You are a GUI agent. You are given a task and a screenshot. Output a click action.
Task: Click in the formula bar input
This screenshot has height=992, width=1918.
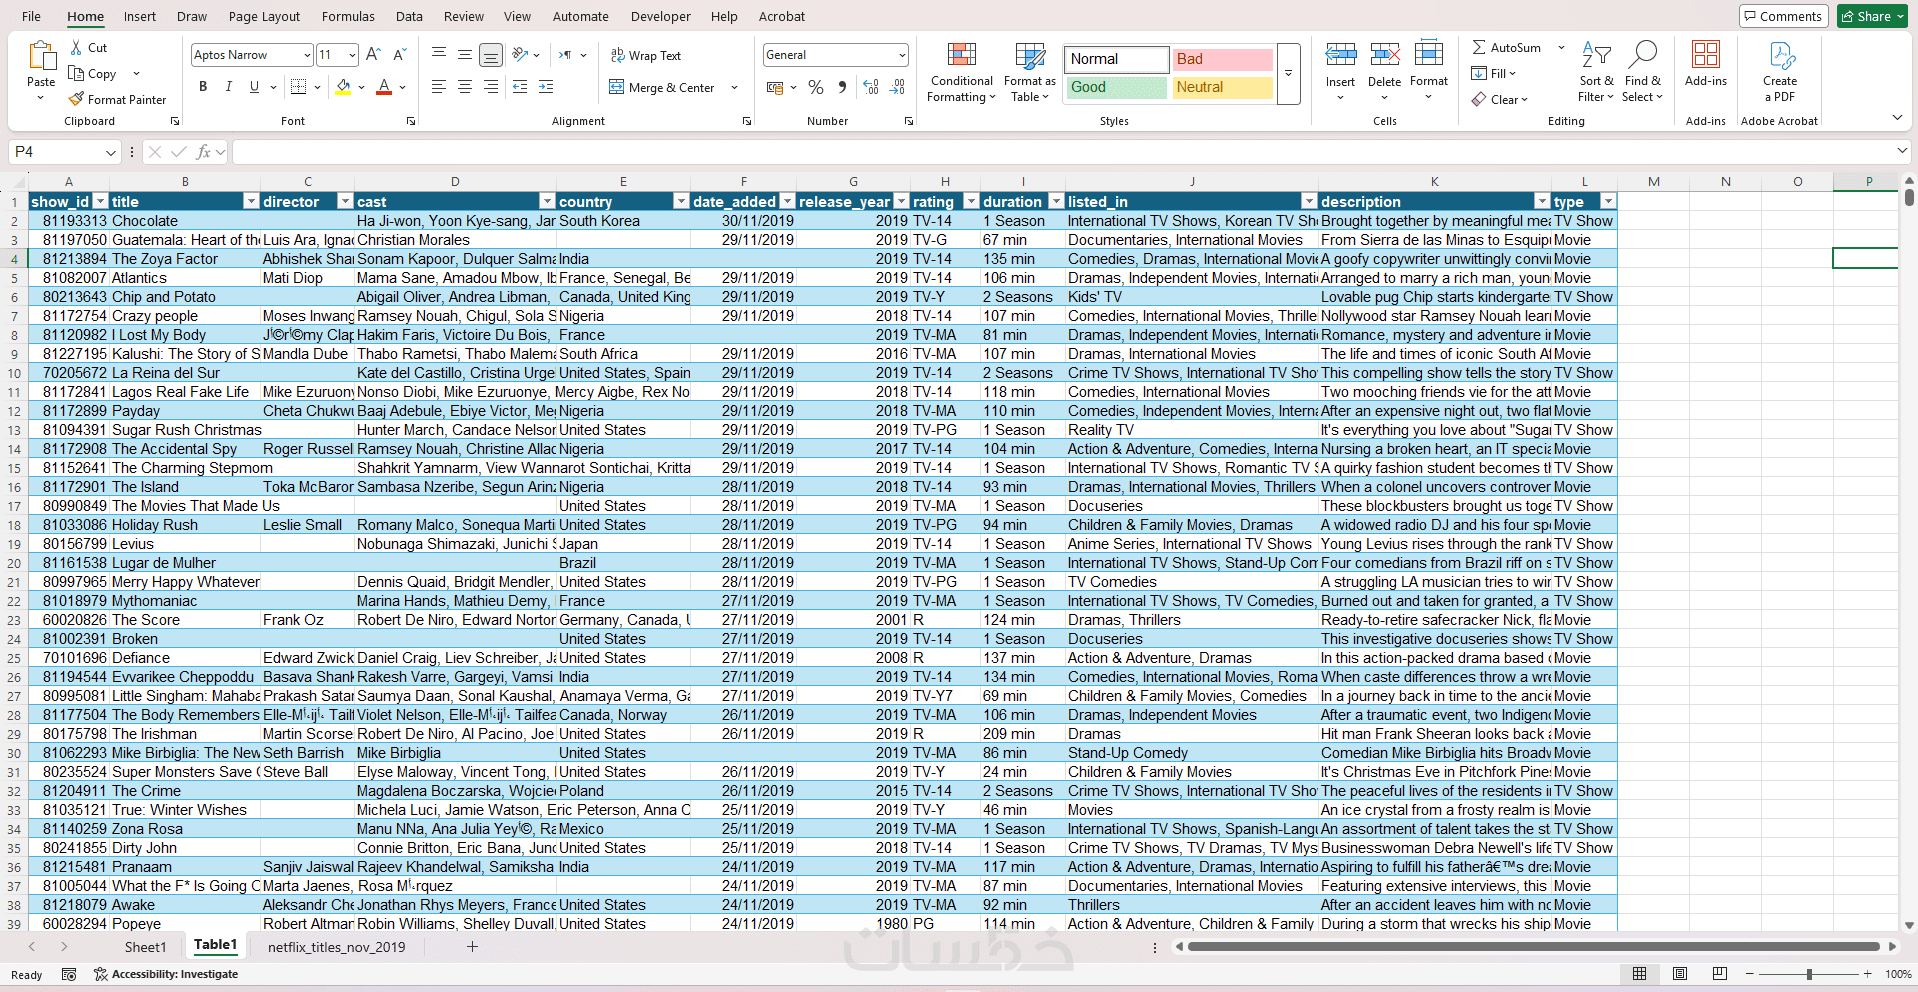[x=1064, y=152]
